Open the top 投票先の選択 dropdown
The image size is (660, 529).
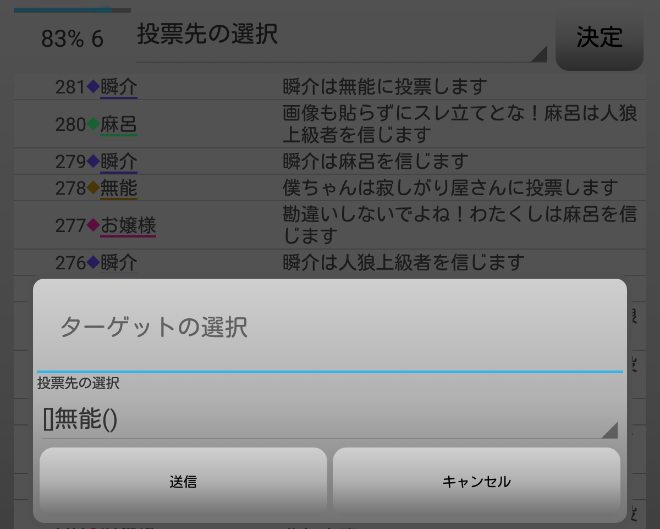pyautogui.click(x=340, y=35)
